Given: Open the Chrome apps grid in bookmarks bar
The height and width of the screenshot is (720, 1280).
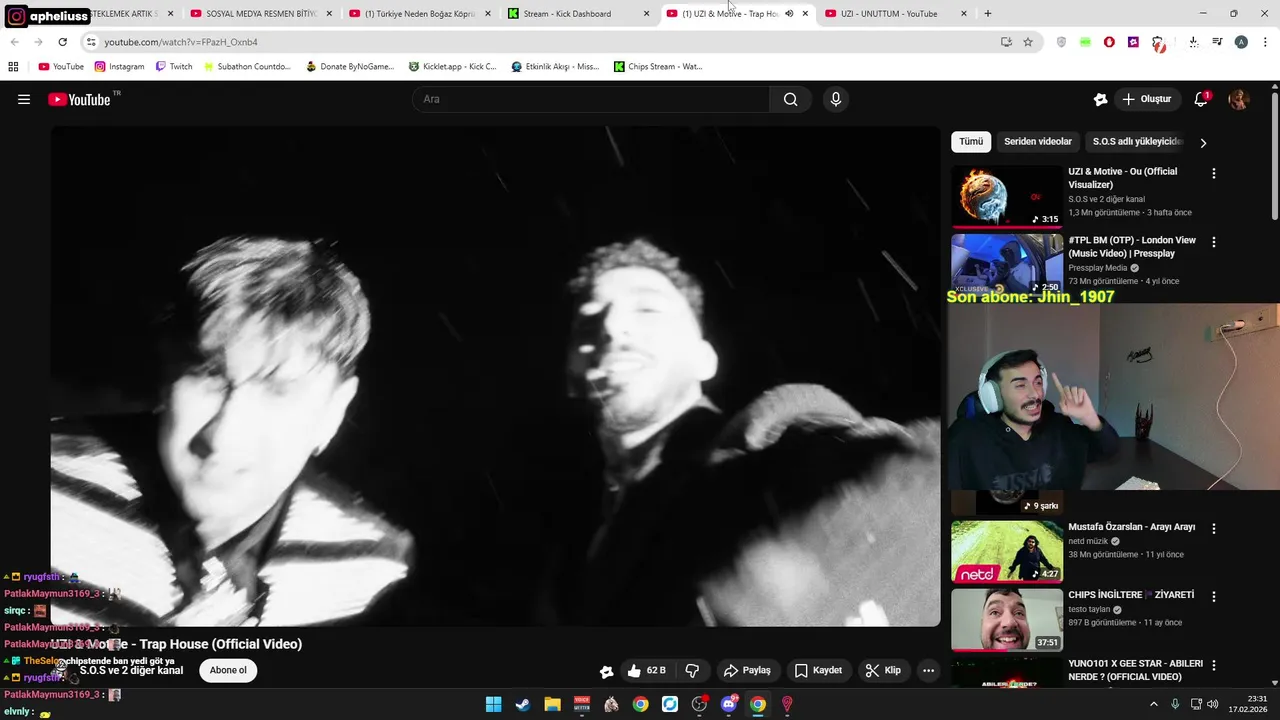Looking at the screenshot, I should pyautogui.click(x=13, y=67).
